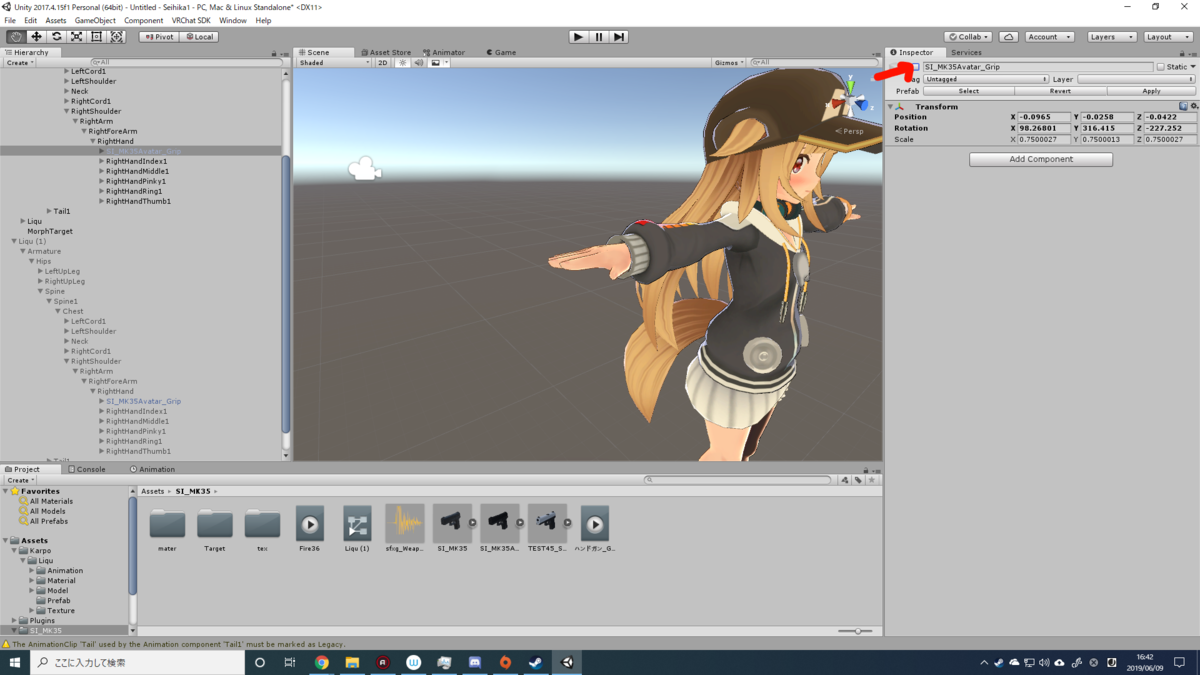
Task: Toggle scene audio with the speaker icon
Action: 418,63
